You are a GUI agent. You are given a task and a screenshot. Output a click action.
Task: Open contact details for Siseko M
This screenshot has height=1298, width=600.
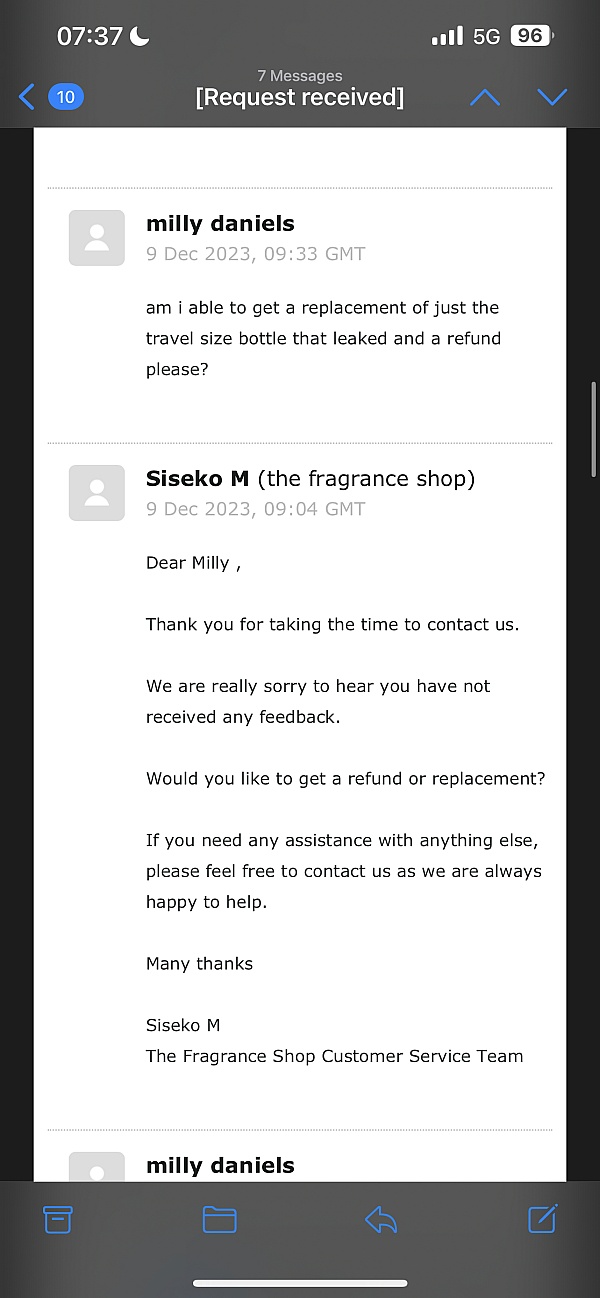197,478
